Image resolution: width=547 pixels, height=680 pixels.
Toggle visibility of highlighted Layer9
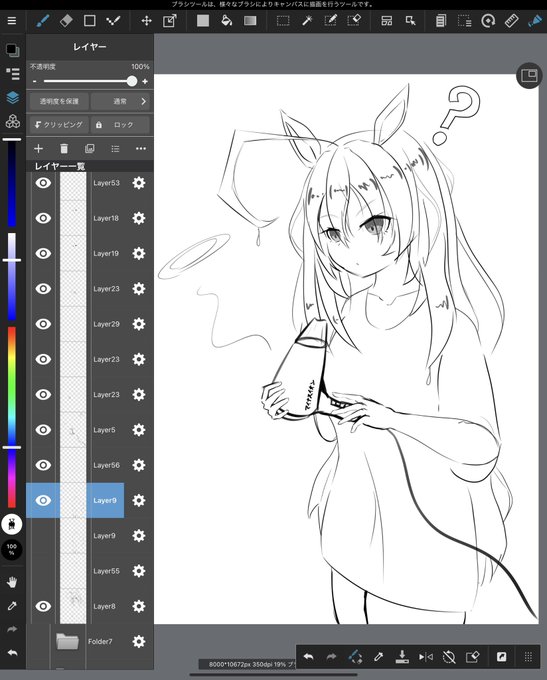click(43, 500)
